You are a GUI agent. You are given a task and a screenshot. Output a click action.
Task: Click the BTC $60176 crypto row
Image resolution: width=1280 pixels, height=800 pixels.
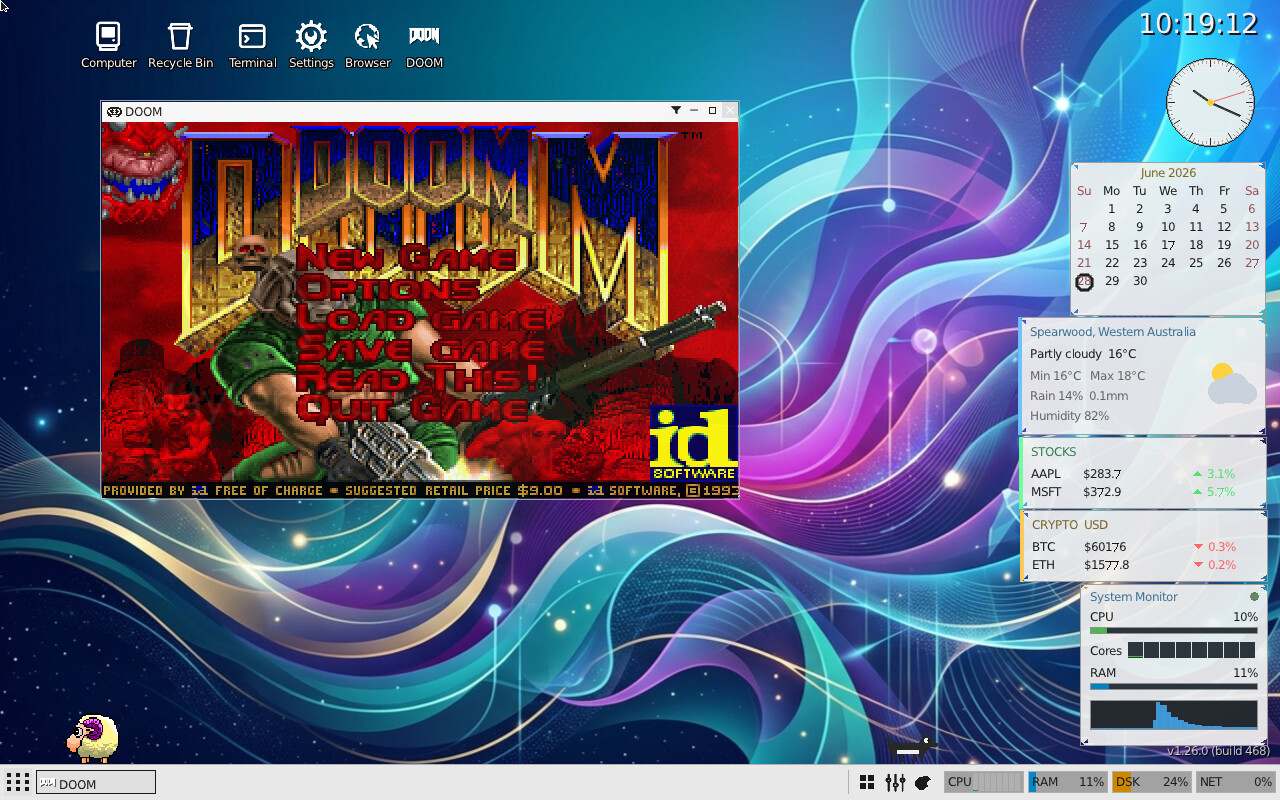tap(1133, 547)
